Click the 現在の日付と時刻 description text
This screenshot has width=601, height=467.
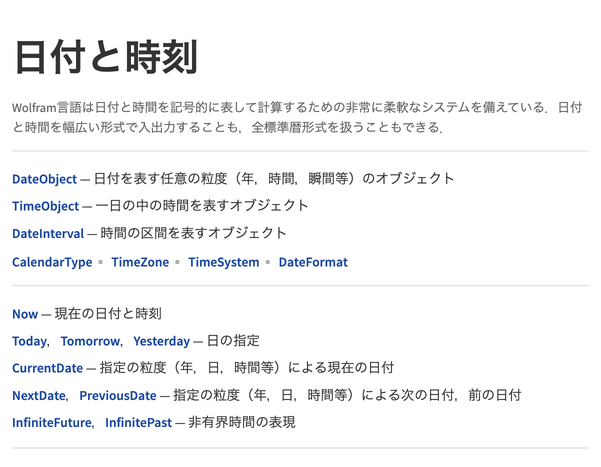(x=108, y=314)
